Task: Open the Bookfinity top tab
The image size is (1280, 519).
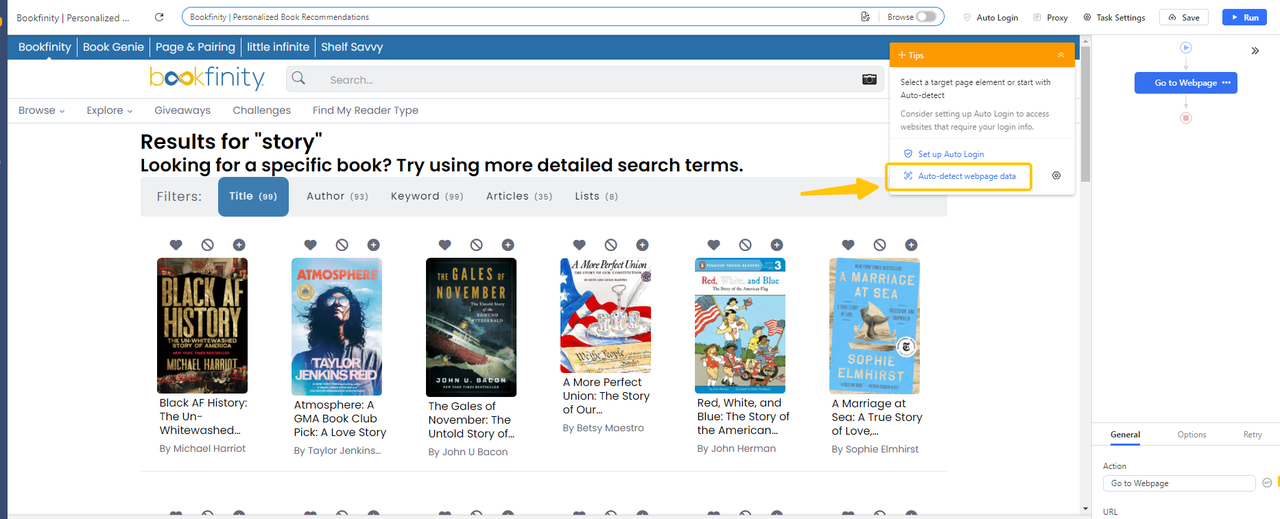Action: coord(45,47)
